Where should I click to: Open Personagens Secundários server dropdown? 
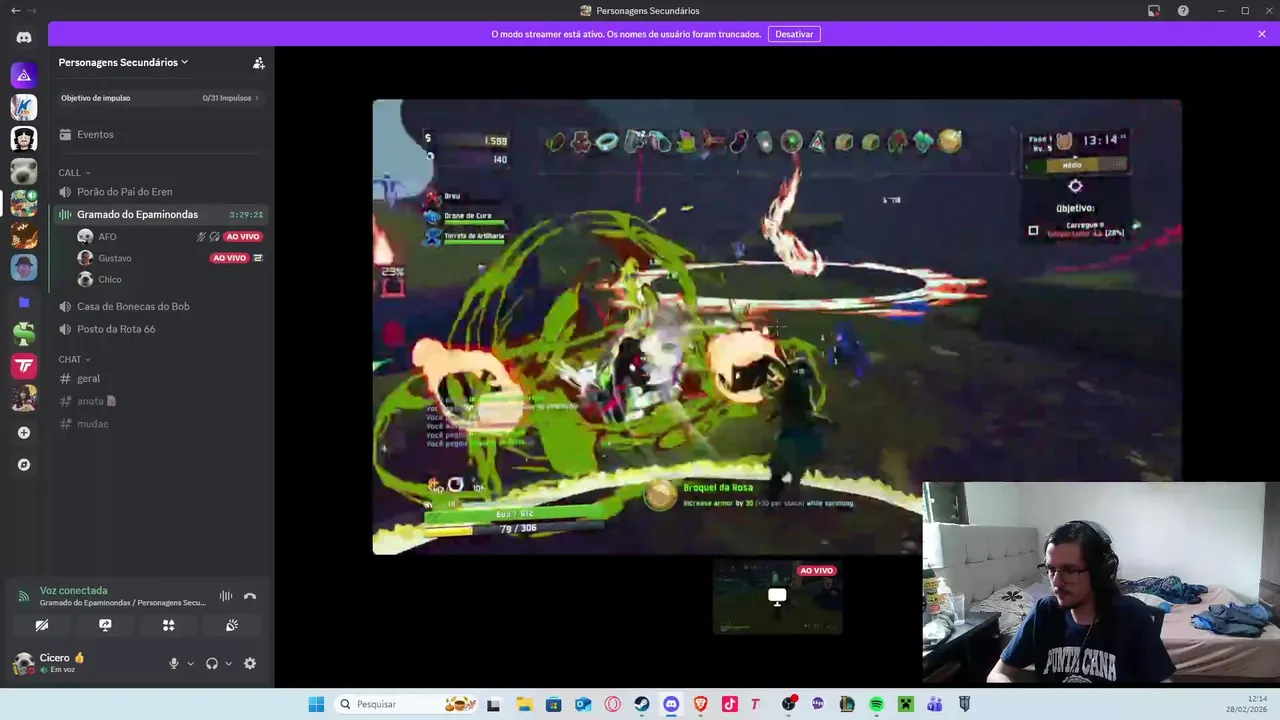pyautogui.click(x=124, y=62)
